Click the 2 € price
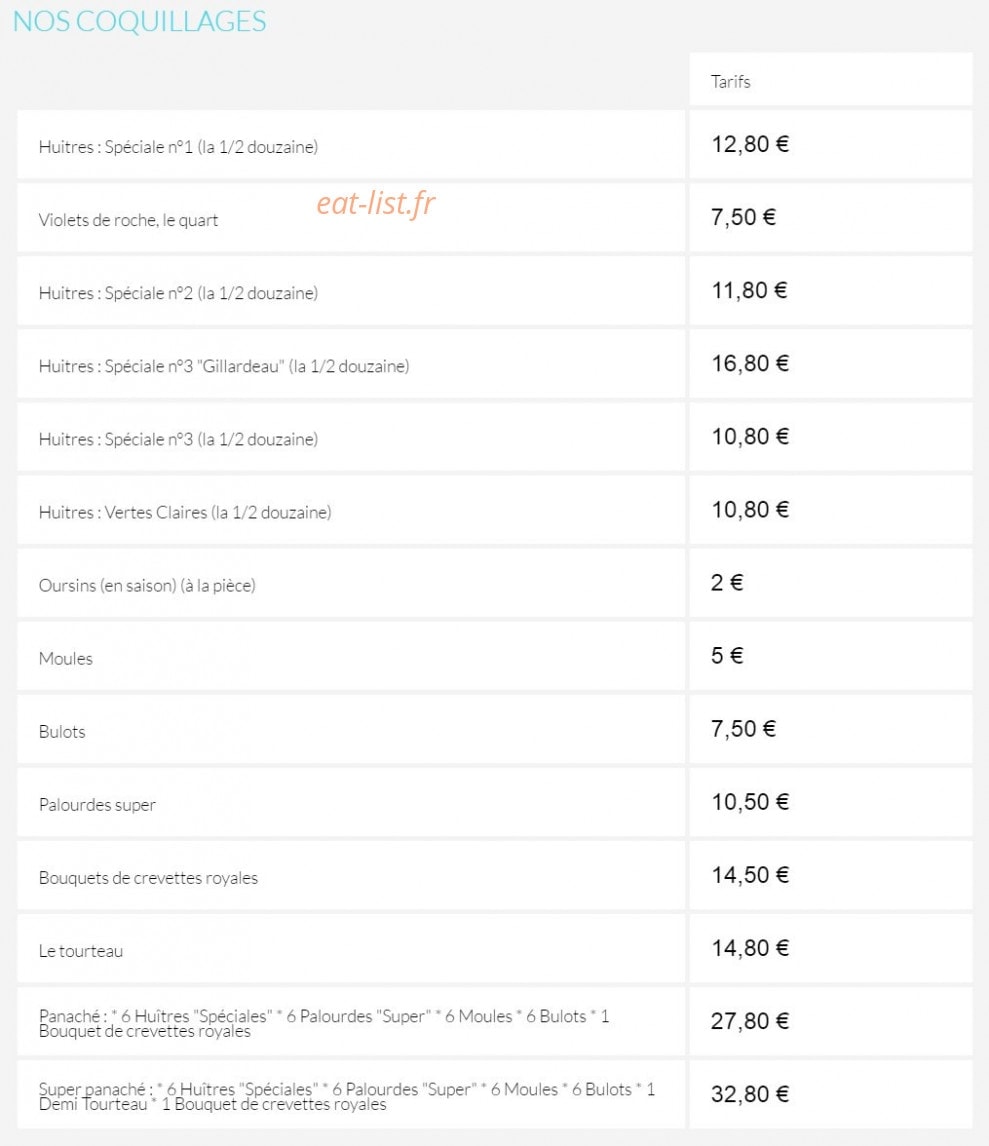Viewport: 989px width, 1146px height. (x=727, y=583)
